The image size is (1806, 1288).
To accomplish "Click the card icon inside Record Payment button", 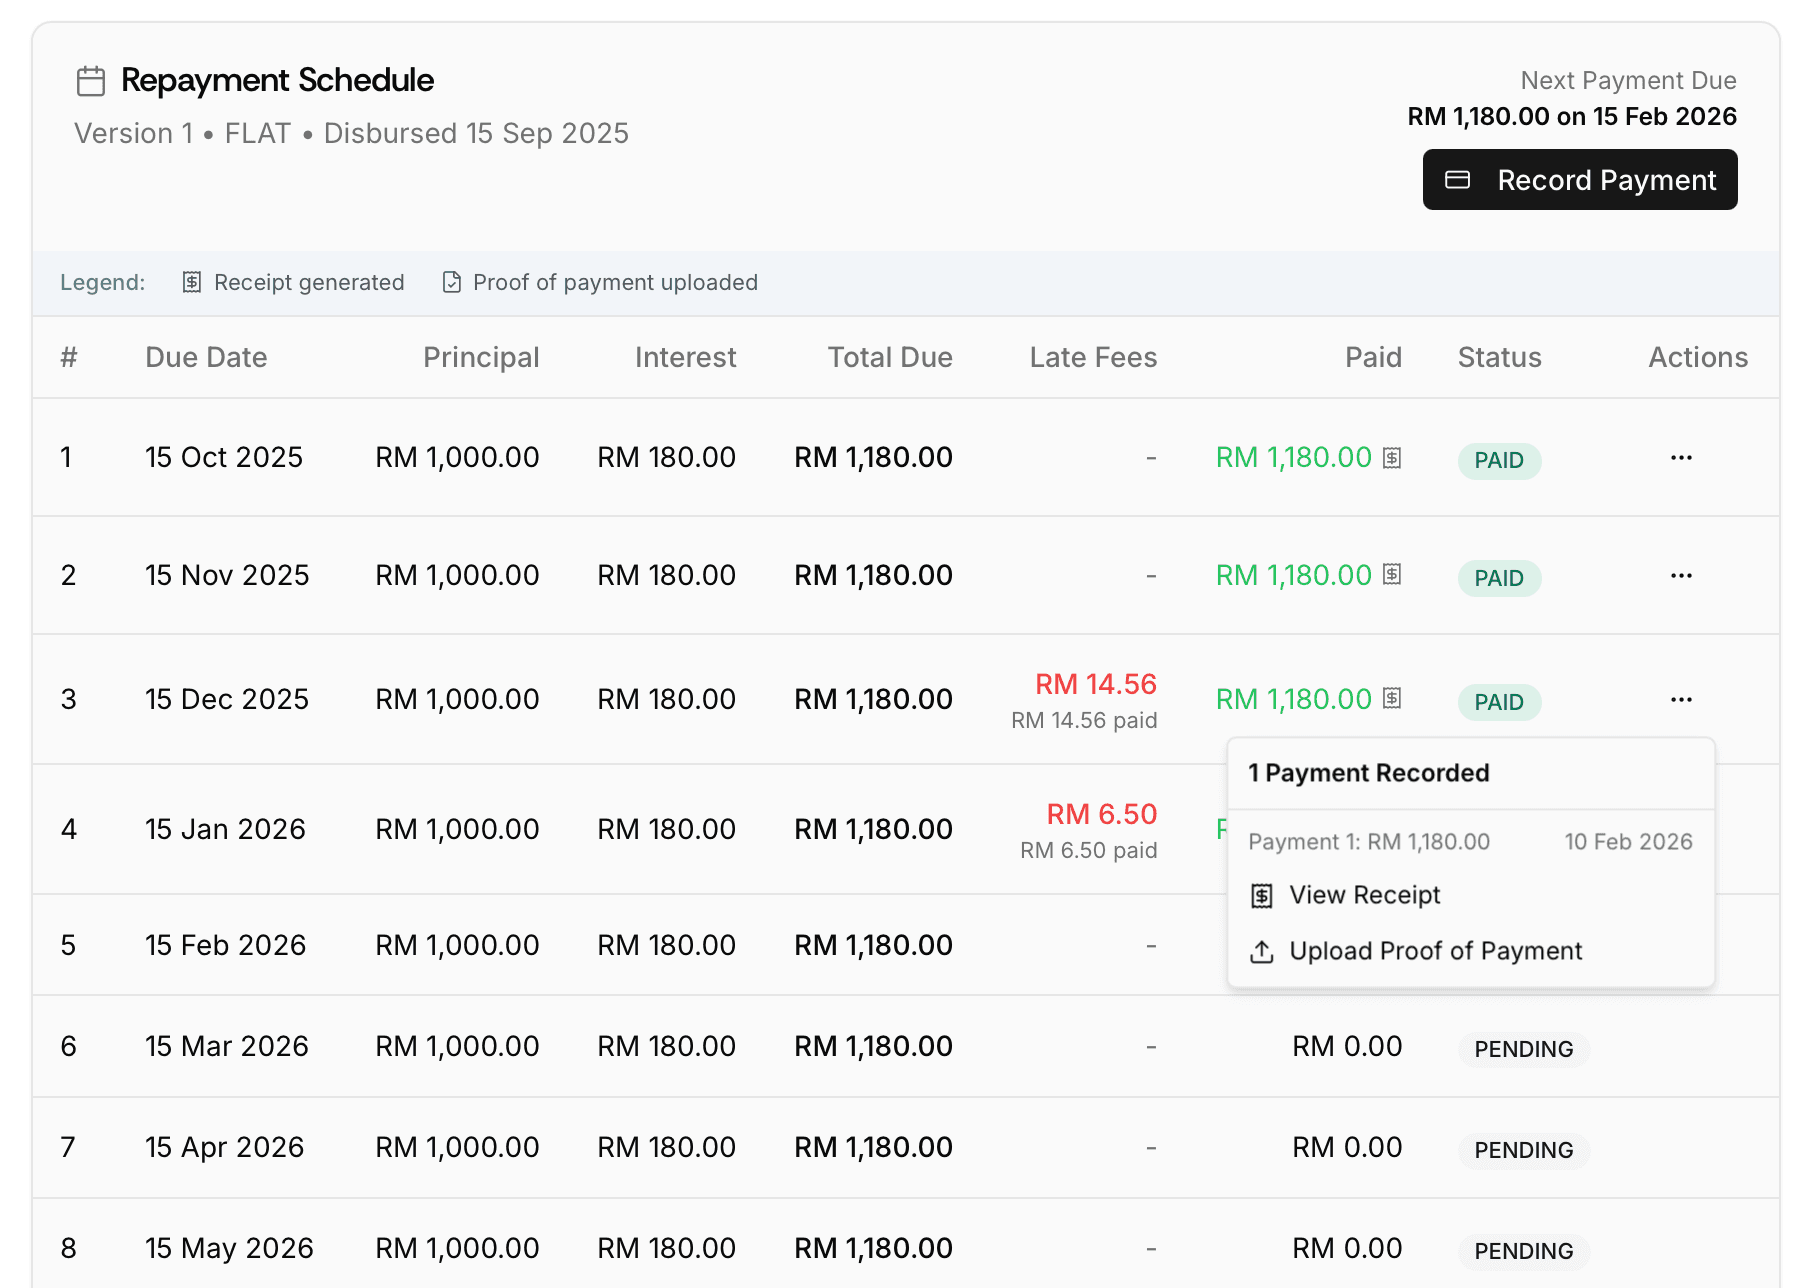I will tap(1456, 179).
